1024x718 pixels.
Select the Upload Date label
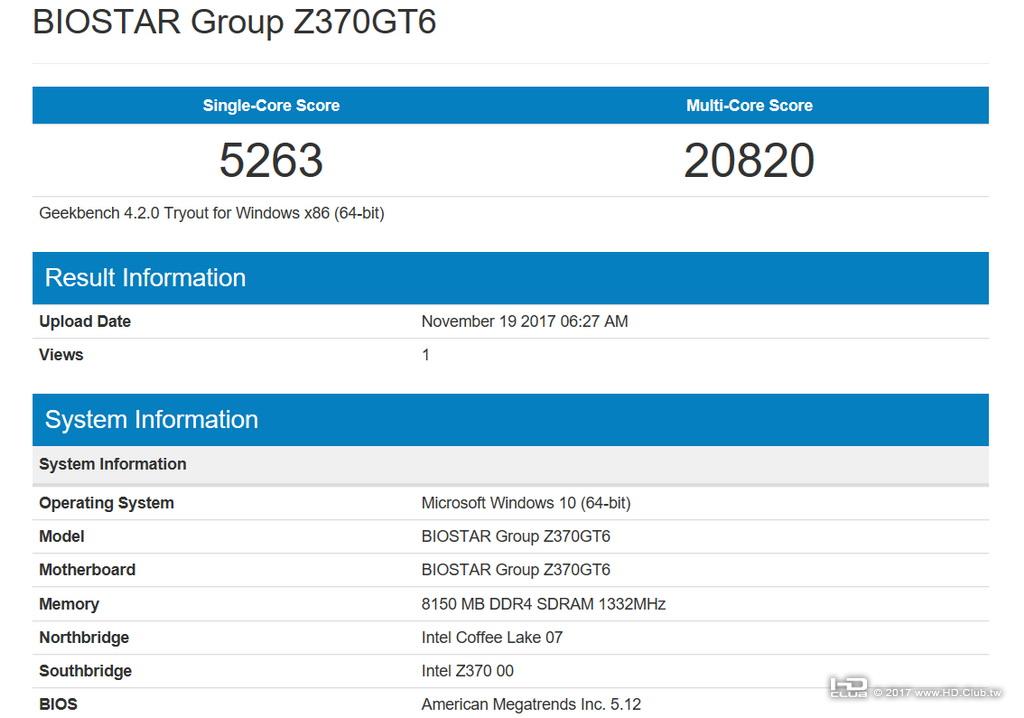(x=85, y=321)
